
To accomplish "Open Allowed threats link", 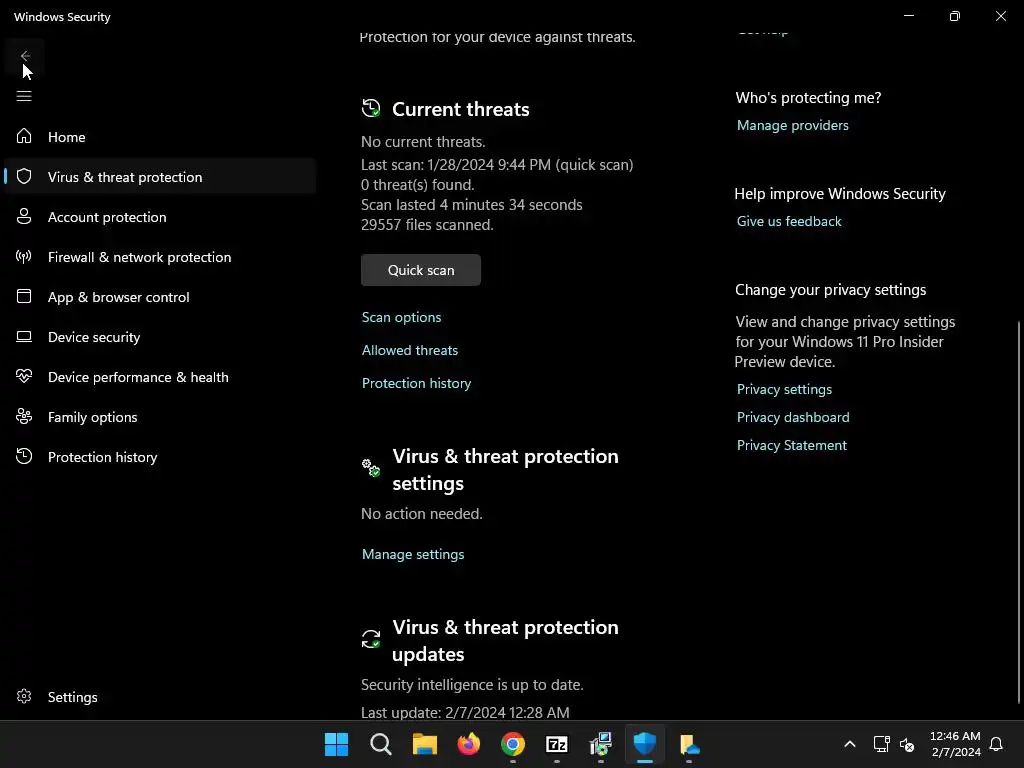I will (x=409, y=350).
